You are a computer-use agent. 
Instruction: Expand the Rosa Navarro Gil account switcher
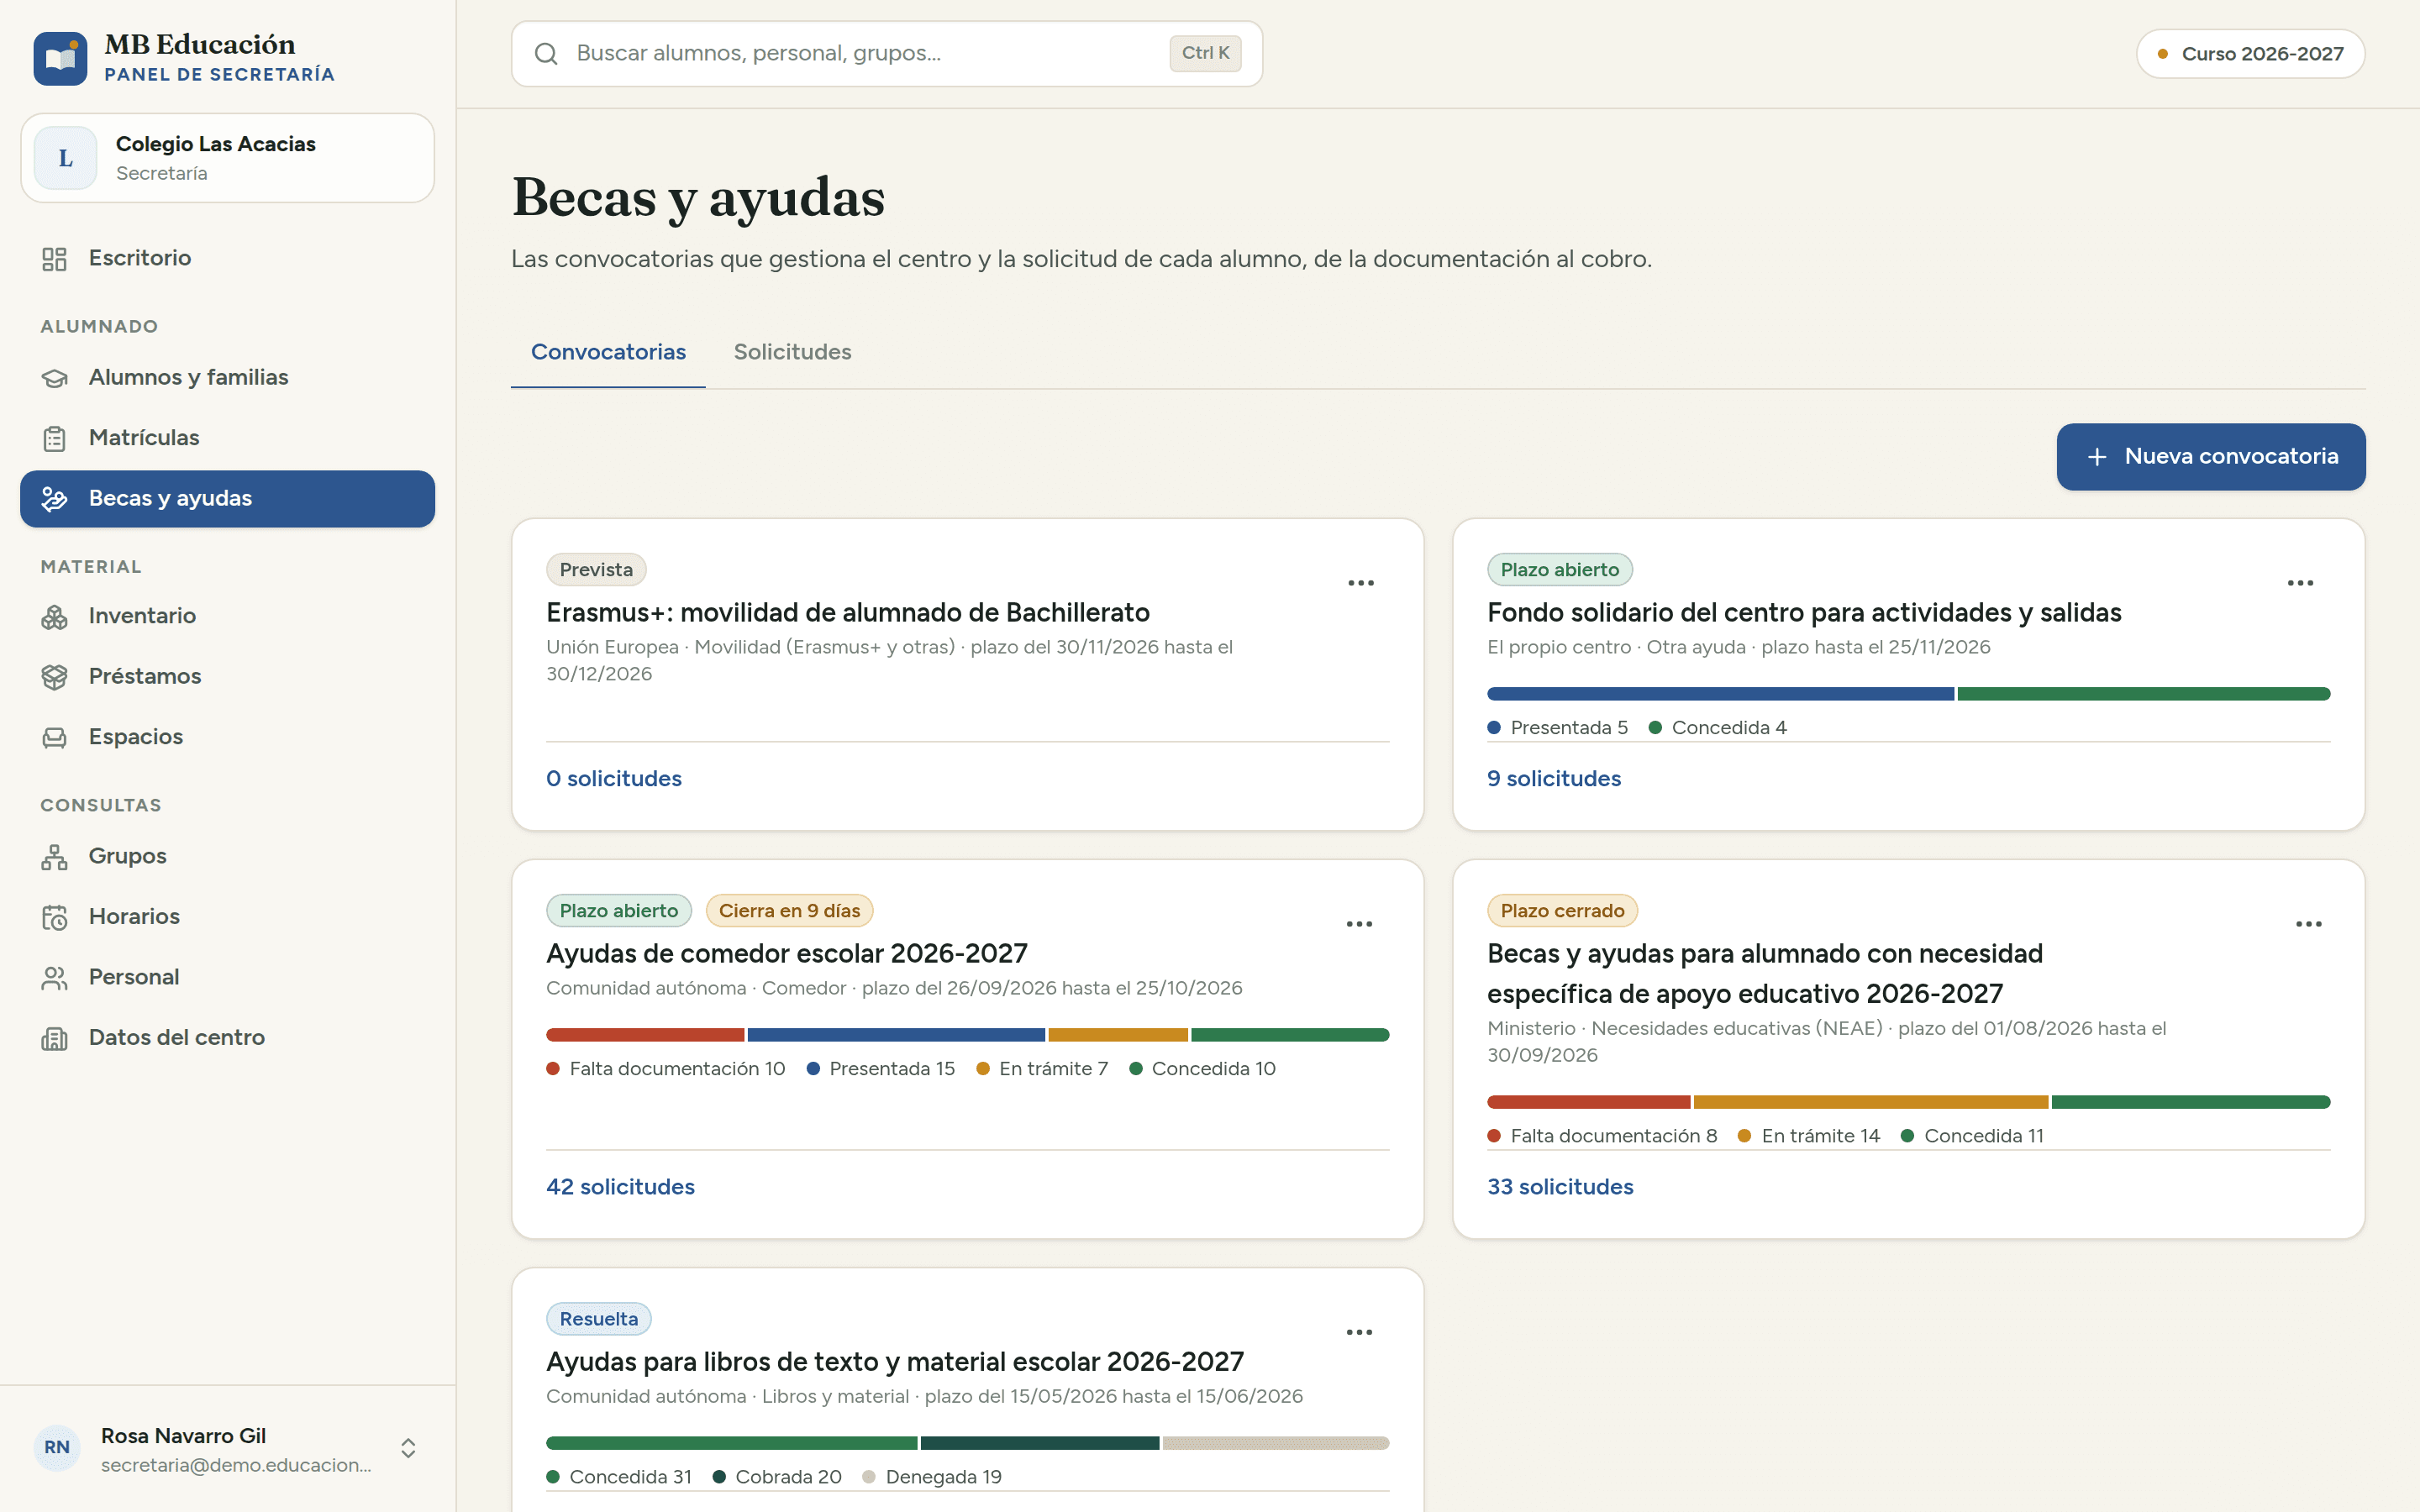pyautogui.click(x=408, y=1448)
